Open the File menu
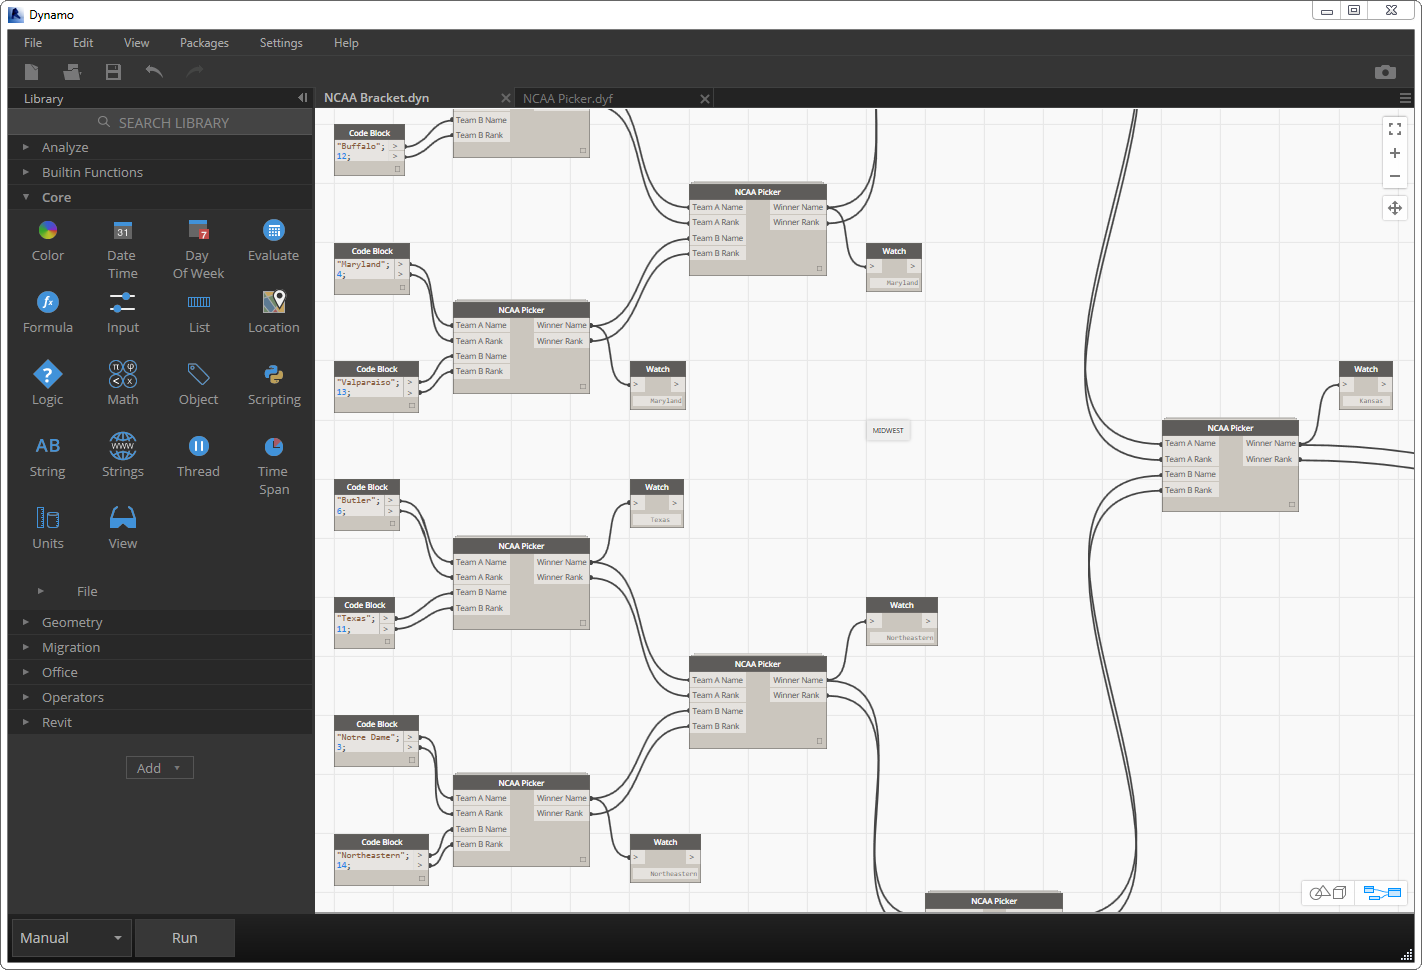Image resolution: width=1422 pixels, height=970 pixels. pos(33,43)
